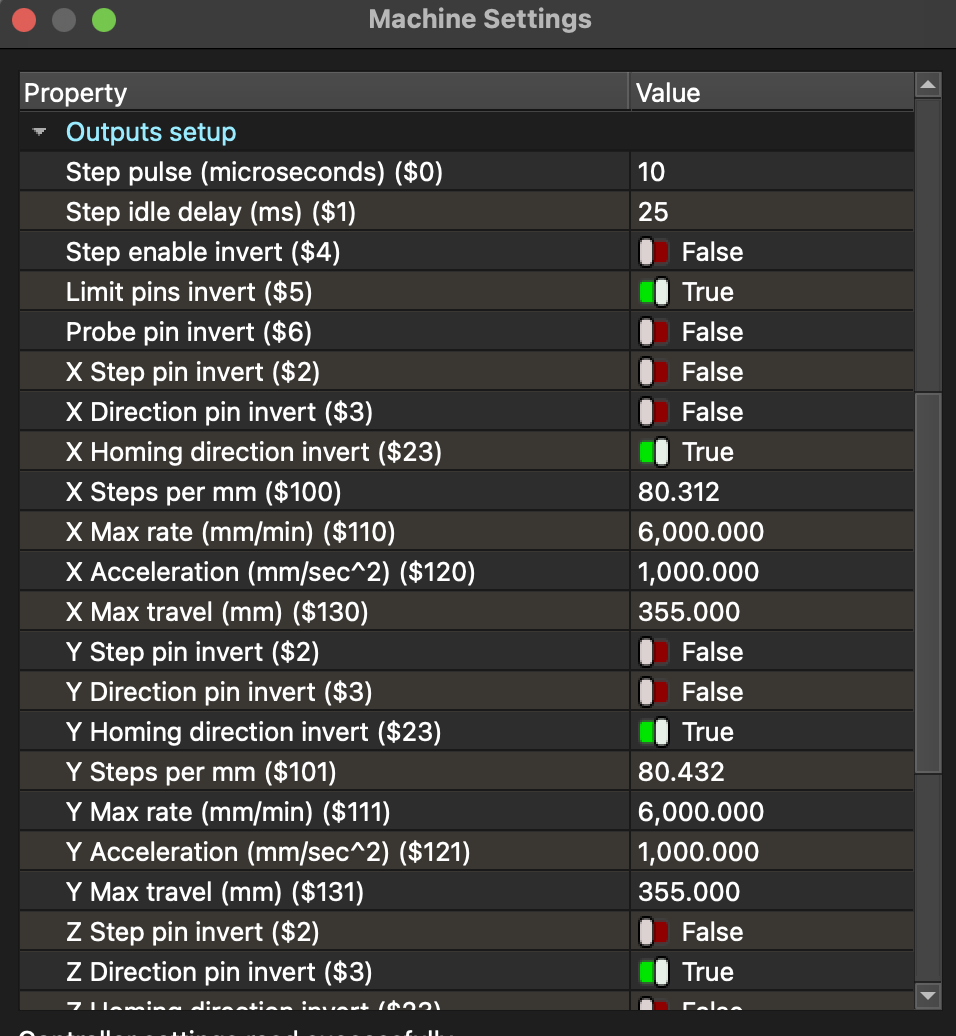
Task: Turn off X Homing direction invert
Action: point(654,452)
